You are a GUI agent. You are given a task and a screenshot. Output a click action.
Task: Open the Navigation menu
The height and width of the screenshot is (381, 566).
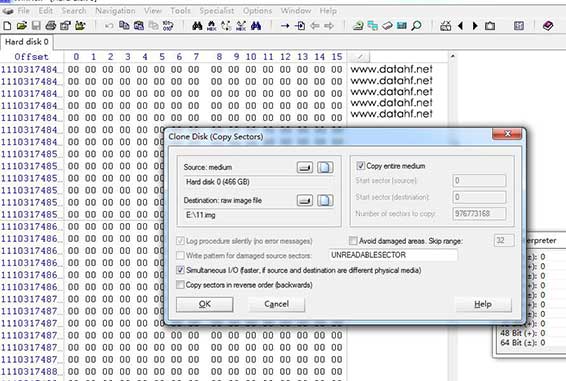pos(115,11)
